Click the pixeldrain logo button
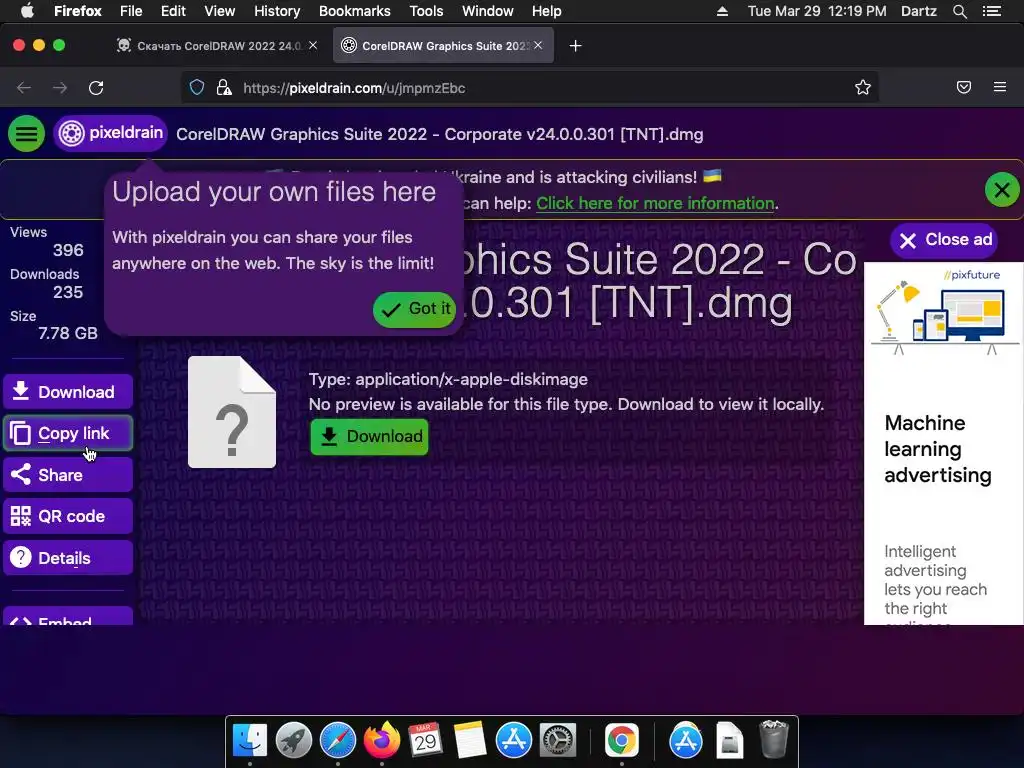The height and width of the screenshot is (768, 1024). pyautogui.click(x=110, y=133)
